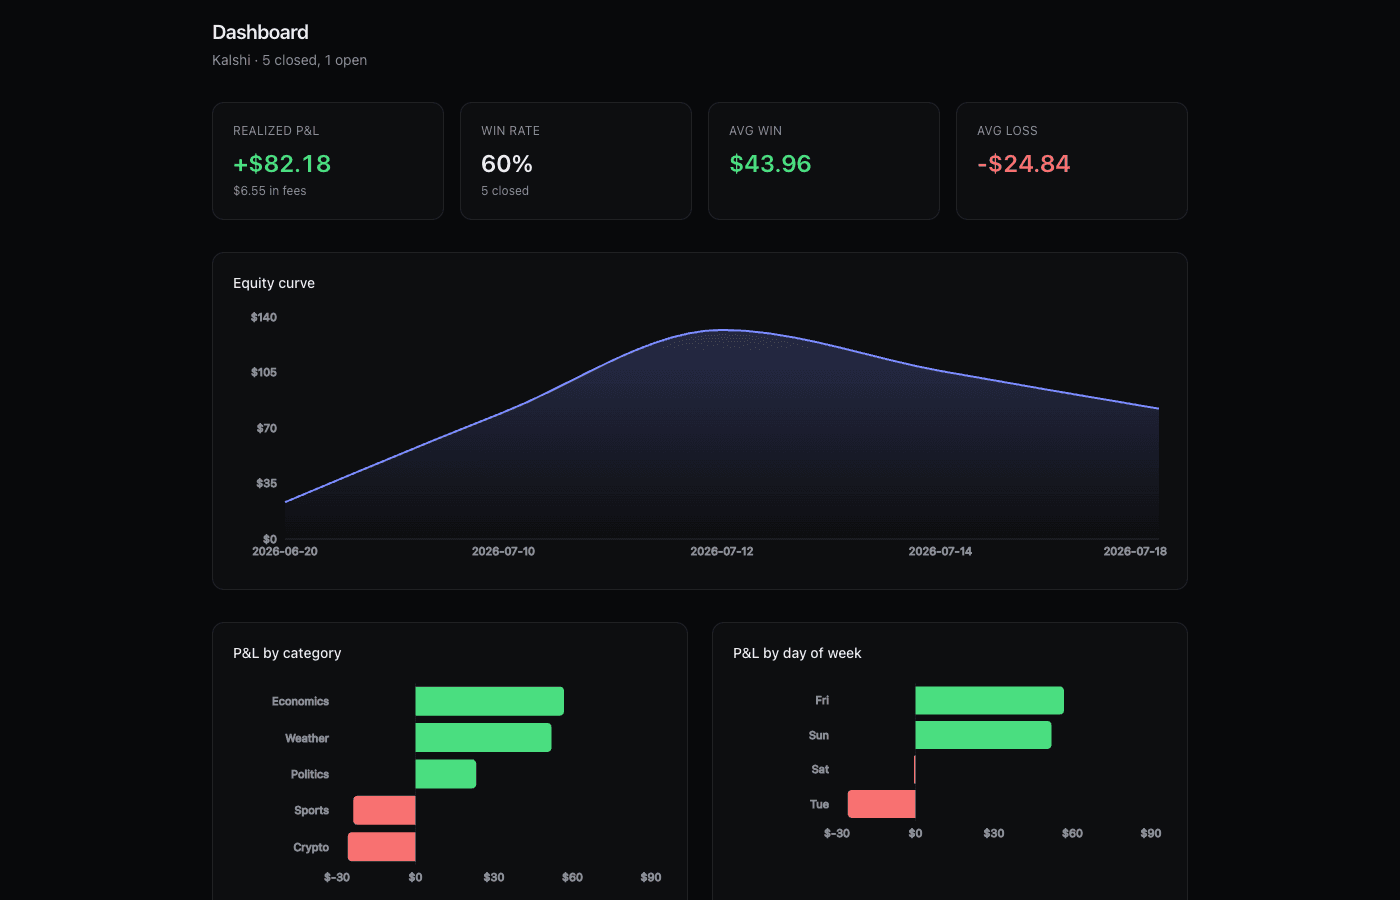Click the Economics green bar
1400x900 pixels.
[x=490, y=701]
